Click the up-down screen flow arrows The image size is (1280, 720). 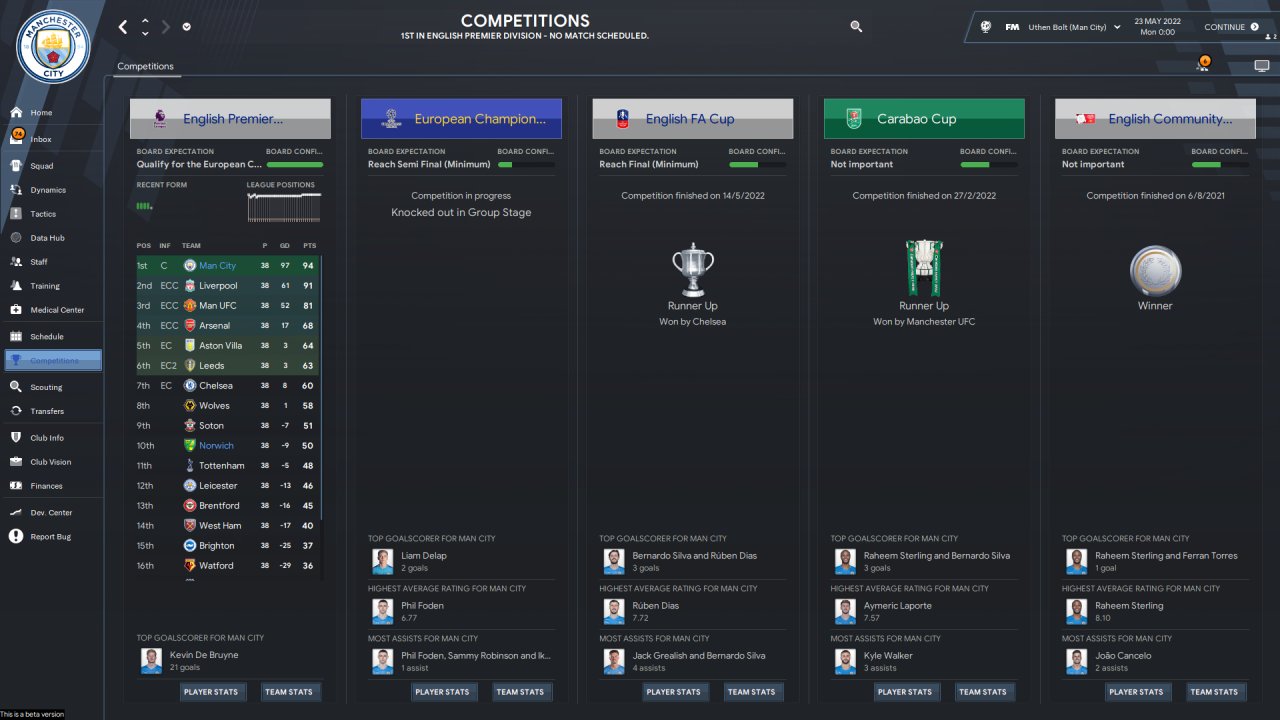(145, 27)
